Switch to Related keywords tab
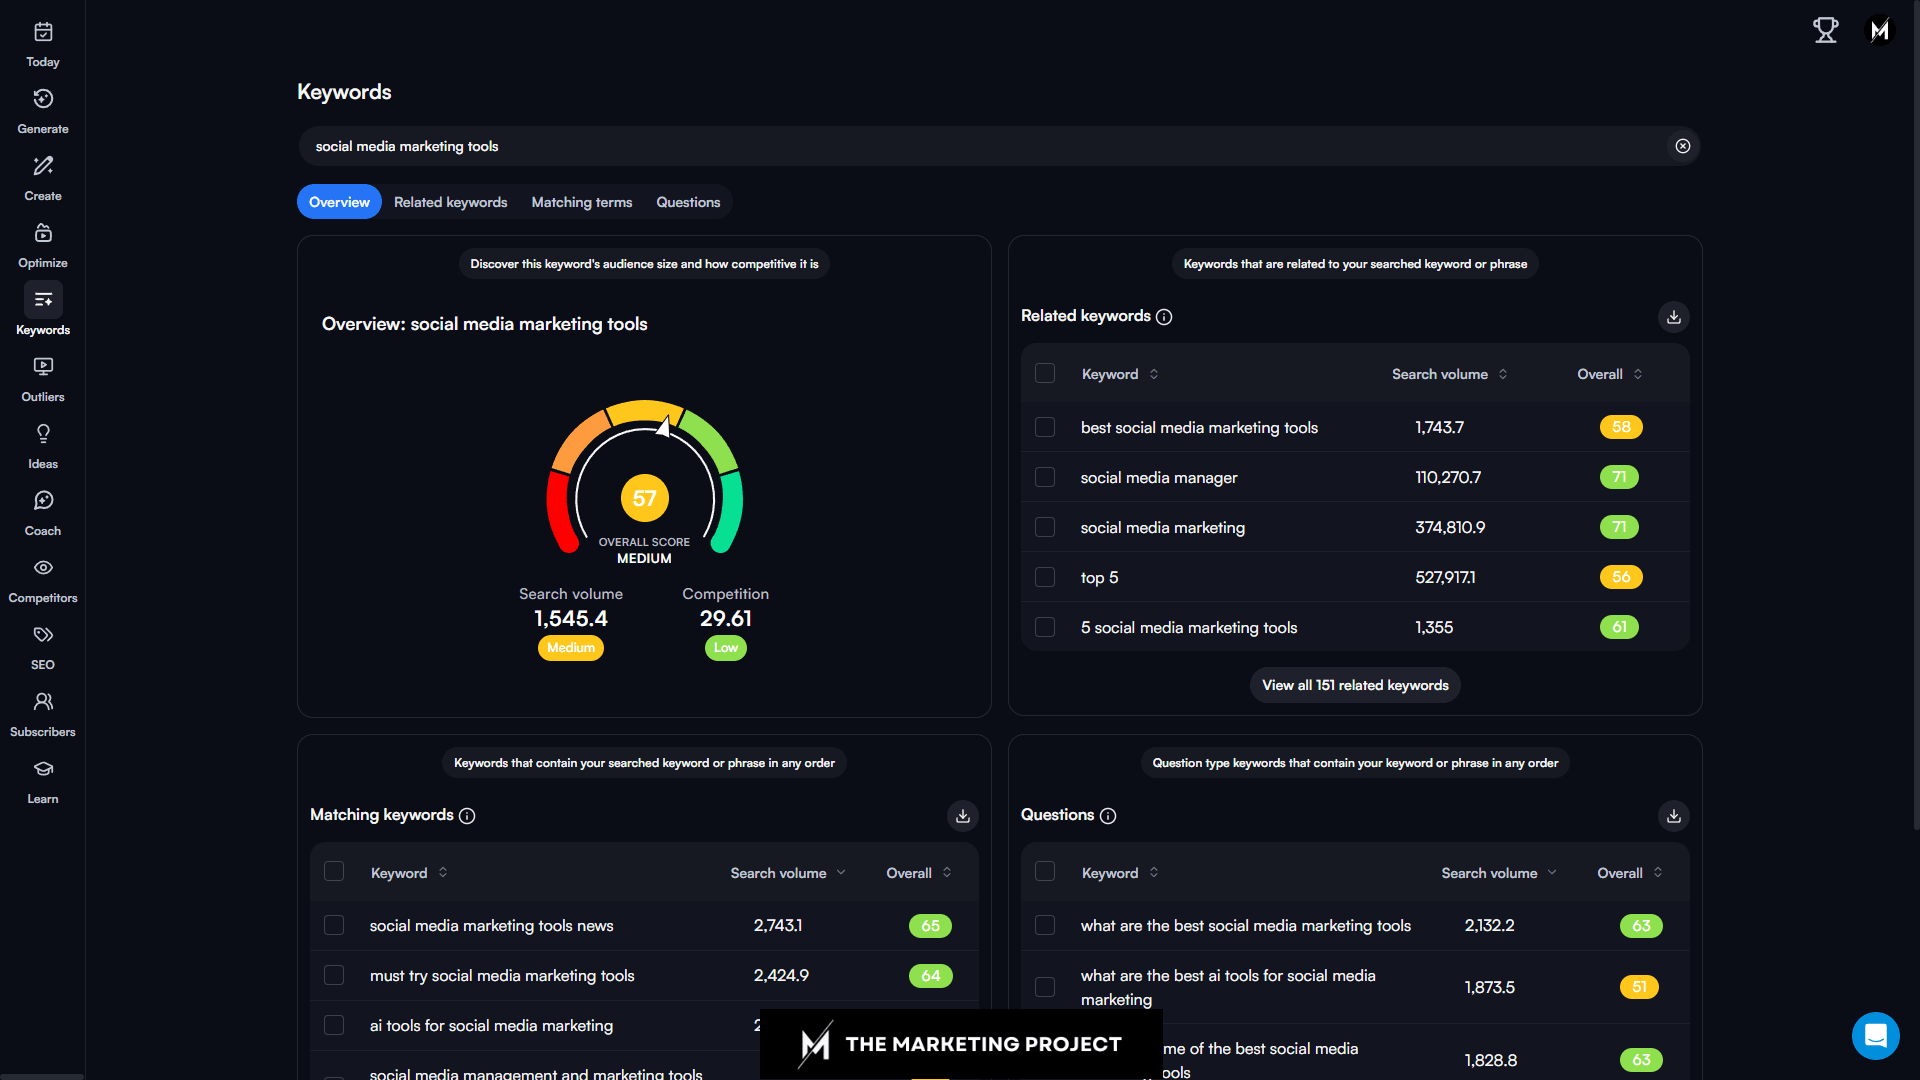The height and width of the screenshot is (1080, 1920). [x=450, y=202]
